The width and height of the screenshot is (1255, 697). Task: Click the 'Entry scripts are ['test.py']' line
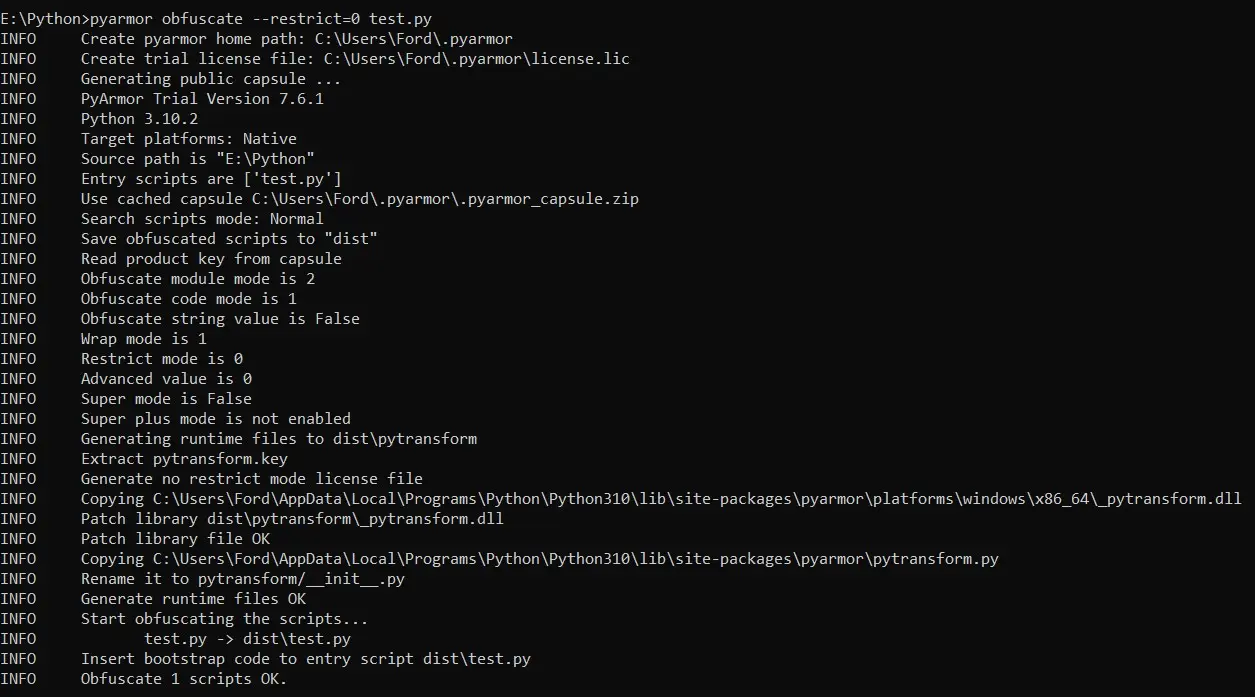211,179
